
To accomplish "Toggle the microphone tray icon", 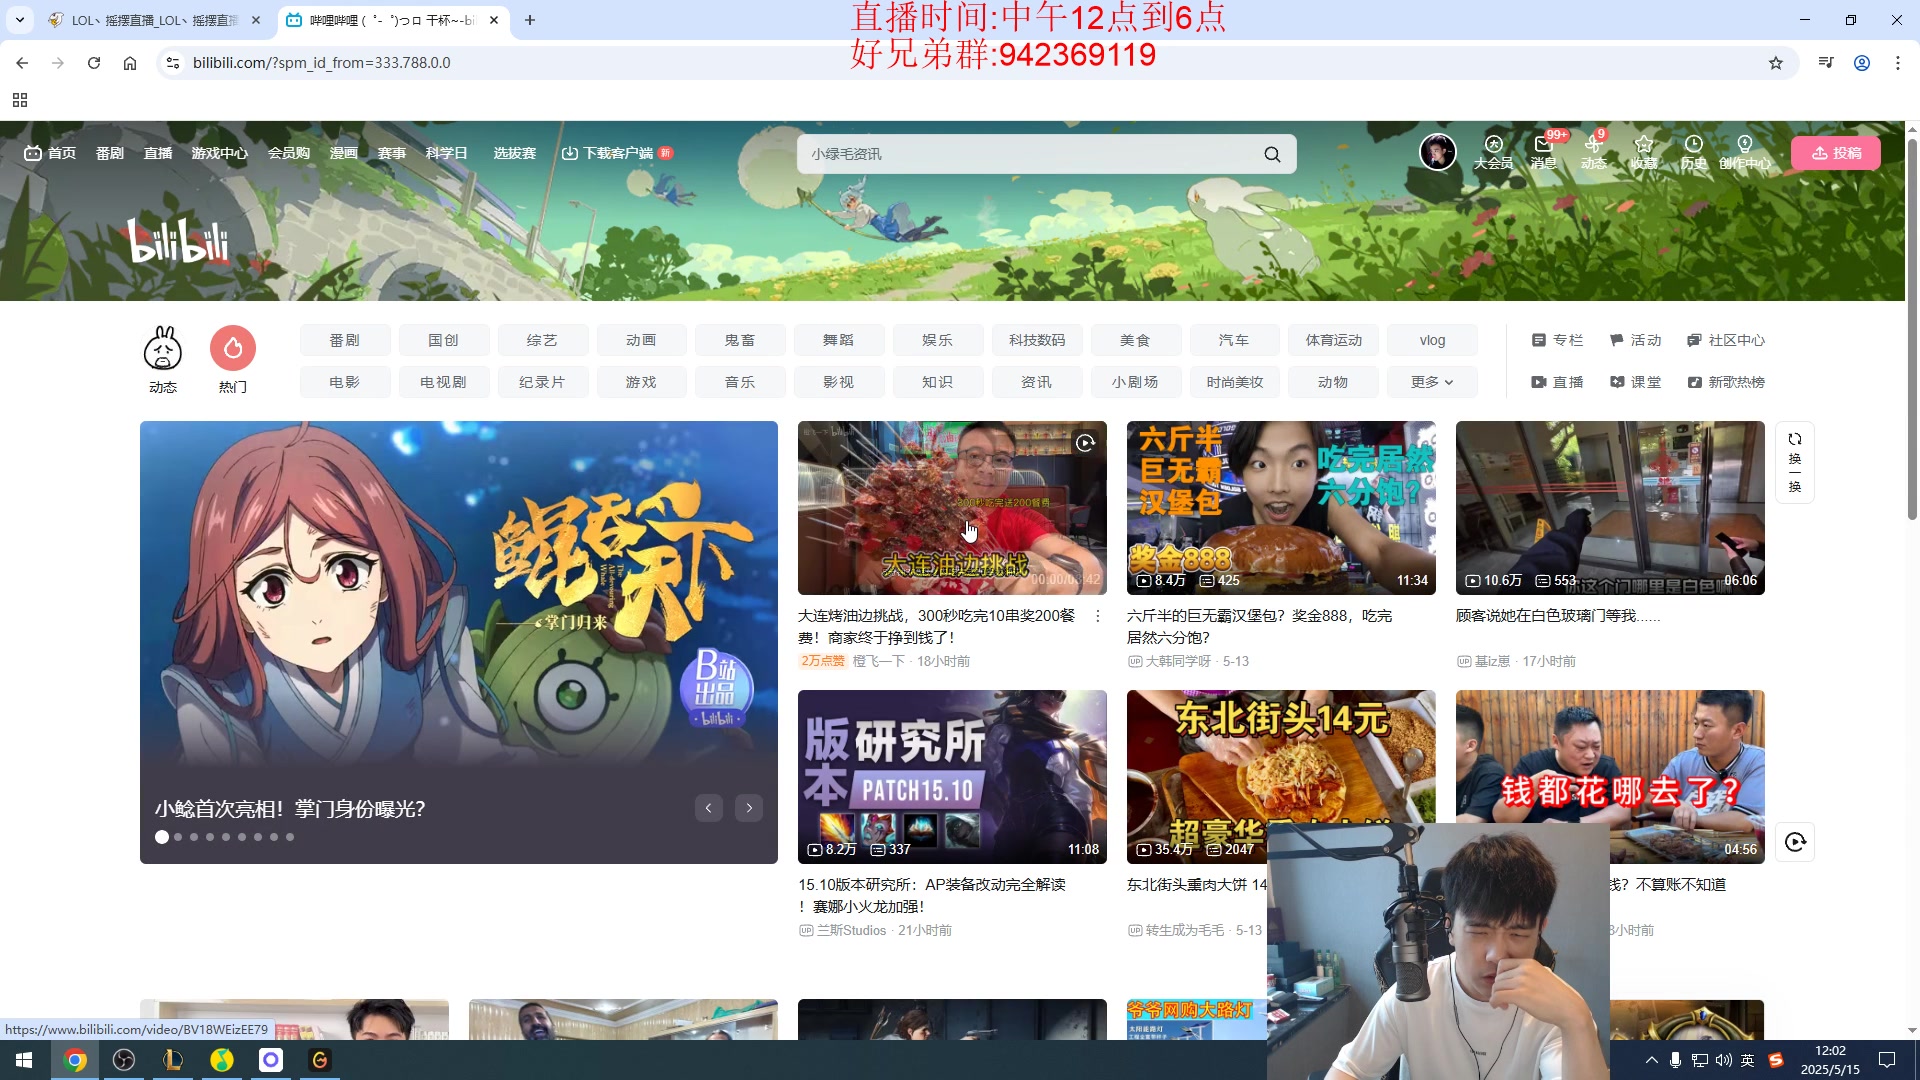I will click(1675, 1060).
